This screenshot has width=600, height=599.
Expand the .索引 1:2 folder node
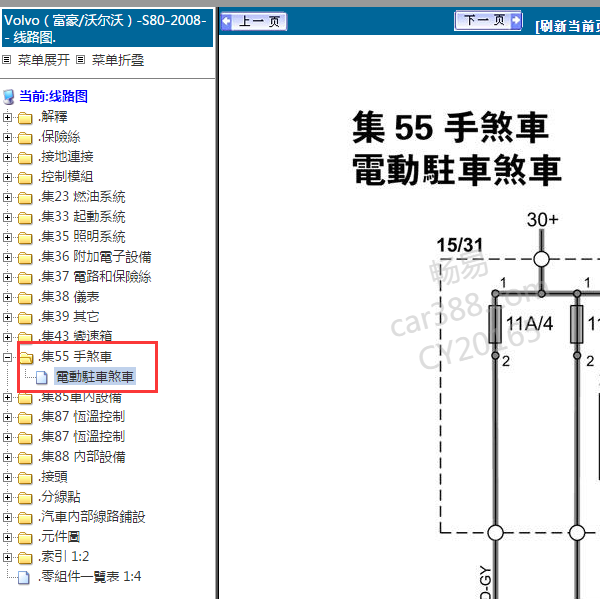click(x=7, y=557)
